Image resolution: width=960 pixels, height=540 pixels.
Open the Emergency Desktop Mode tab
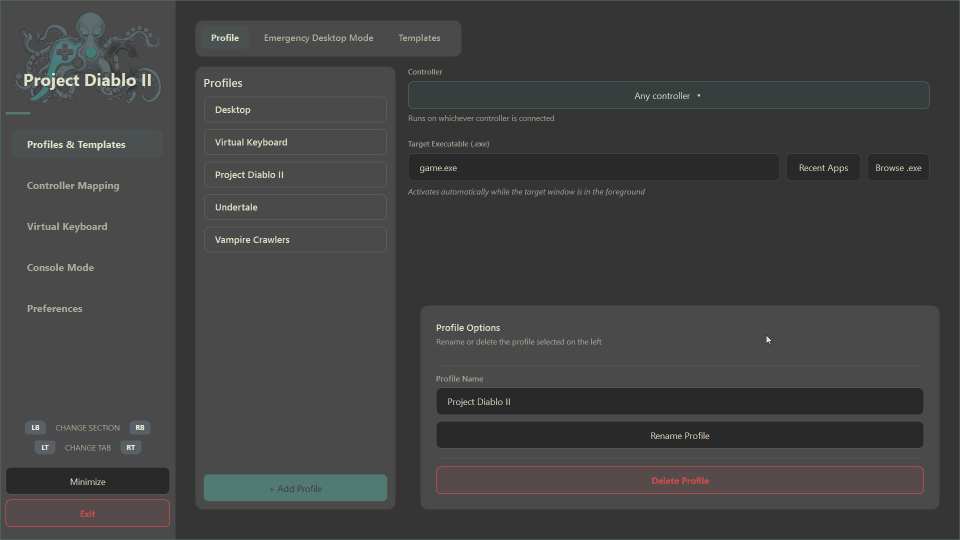coord(318,38)
